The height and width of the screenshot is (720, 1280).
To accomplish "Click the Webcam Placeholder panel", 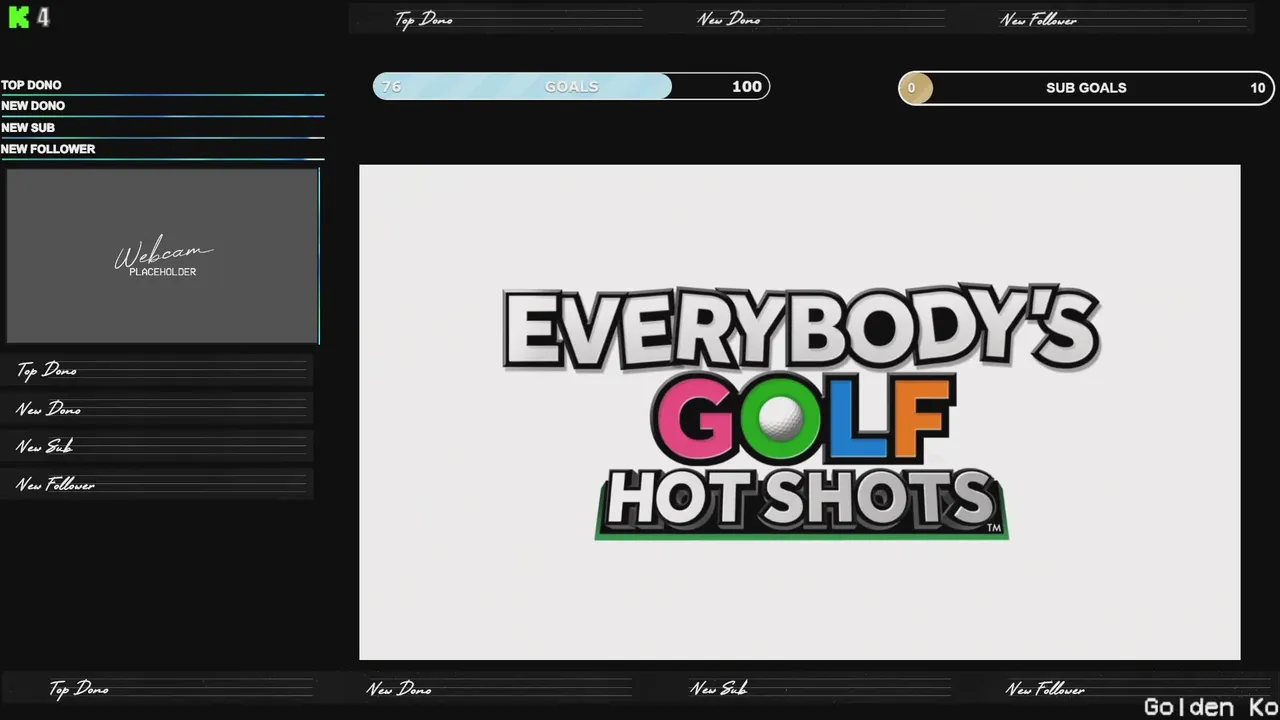I will pos(163,256).
